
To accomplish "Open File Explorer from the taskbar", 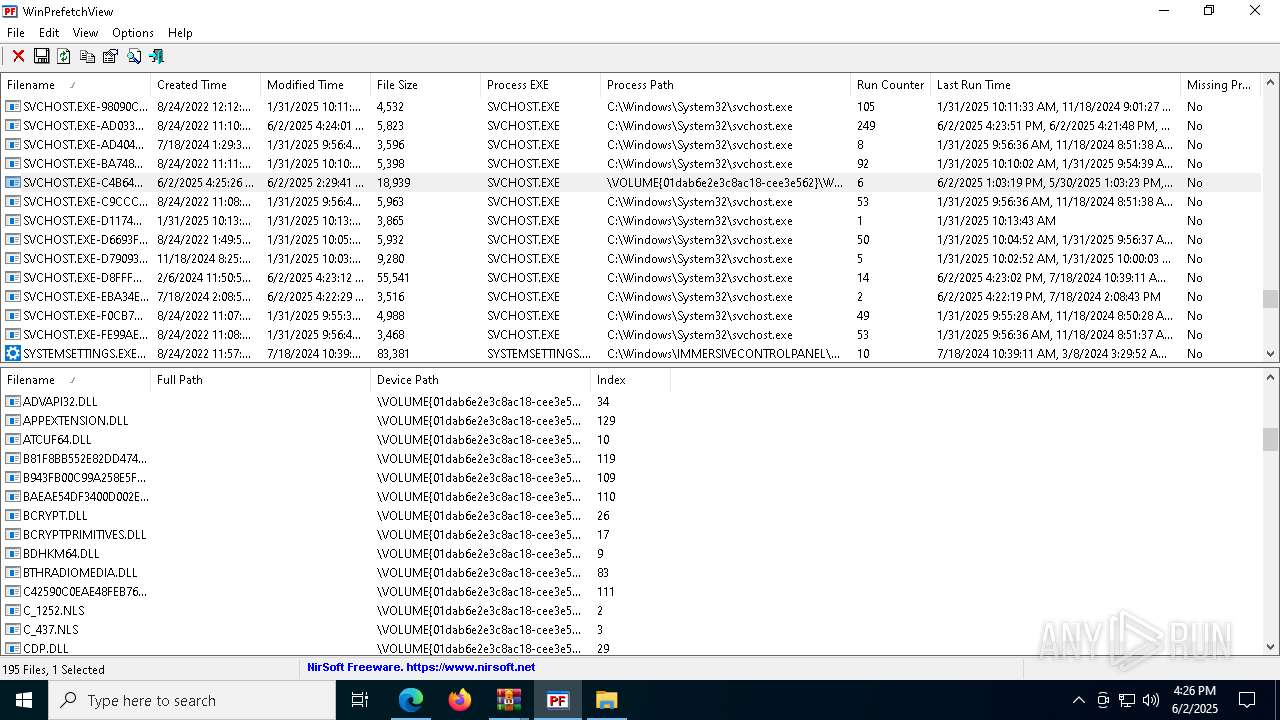I will (607, 700).
